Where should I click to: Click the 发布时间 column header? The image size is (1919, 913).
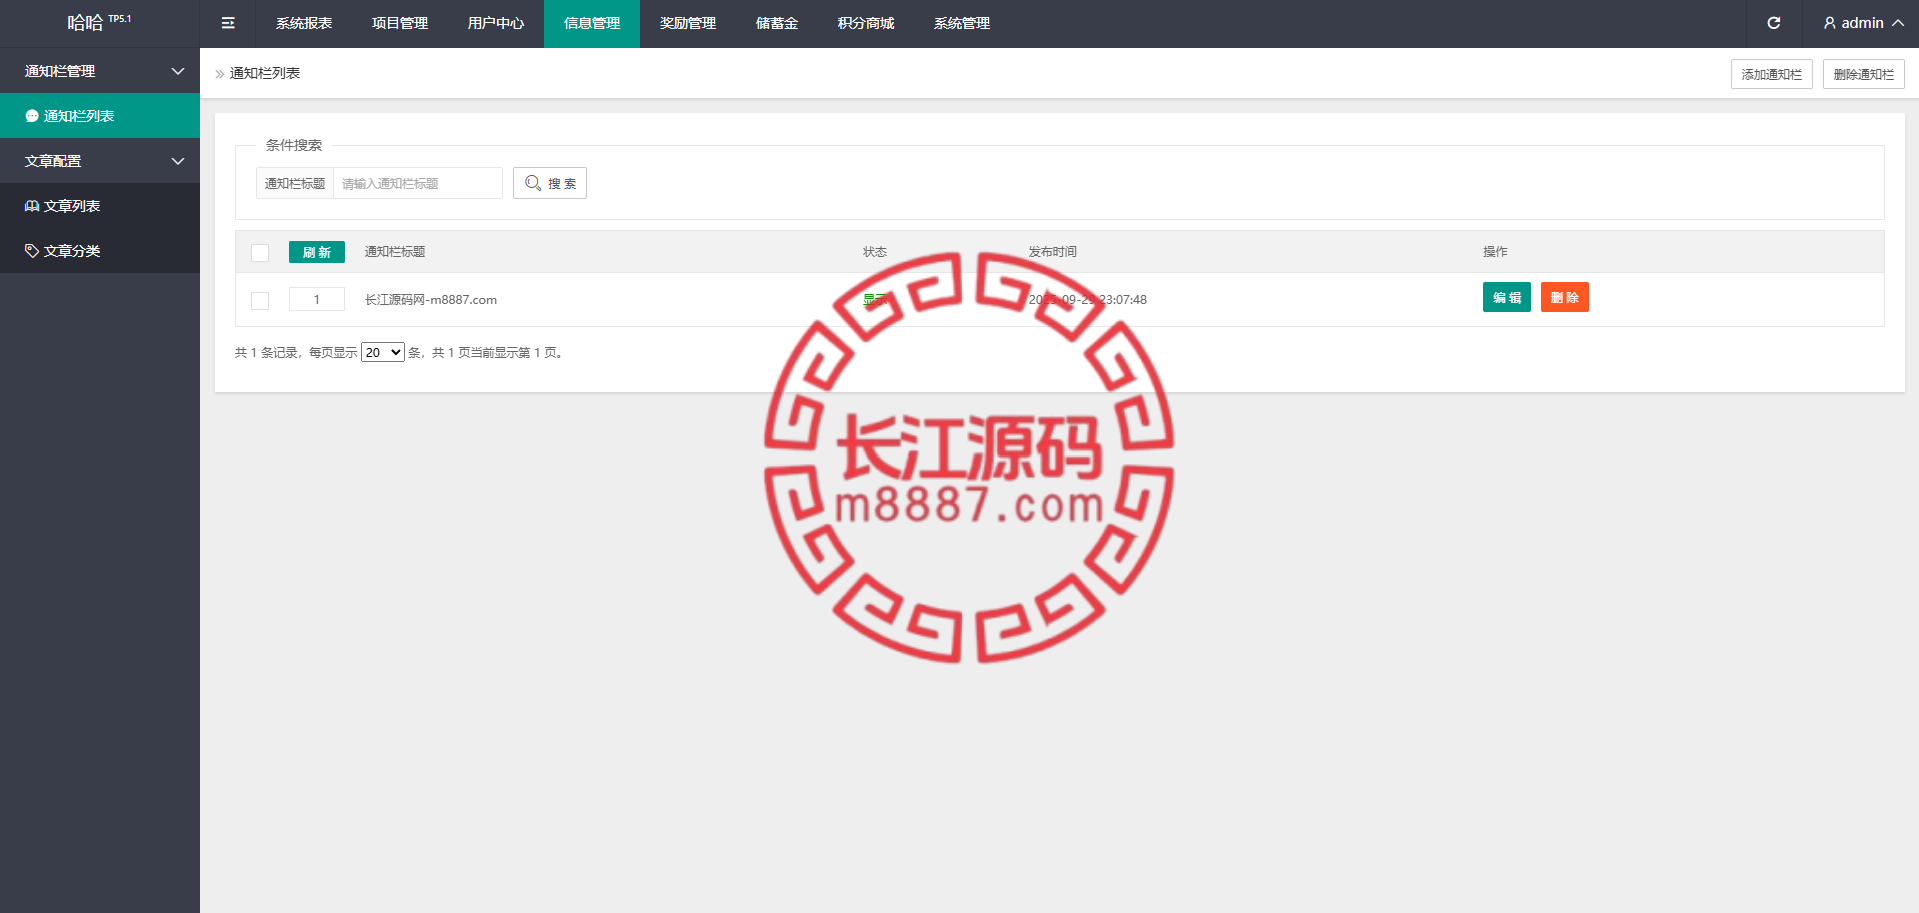pyautogui.click(x=1053, y=252)
